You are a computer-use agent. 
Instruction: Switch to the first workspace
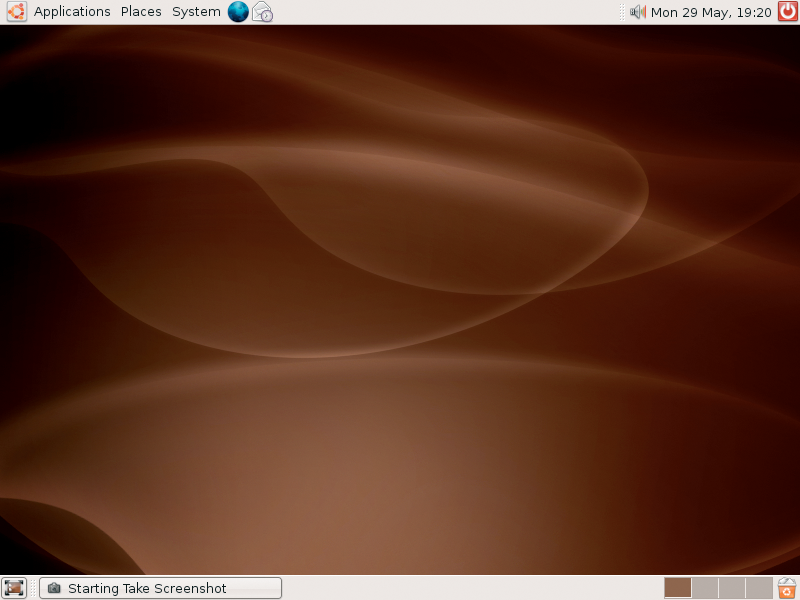pos(678,588)
